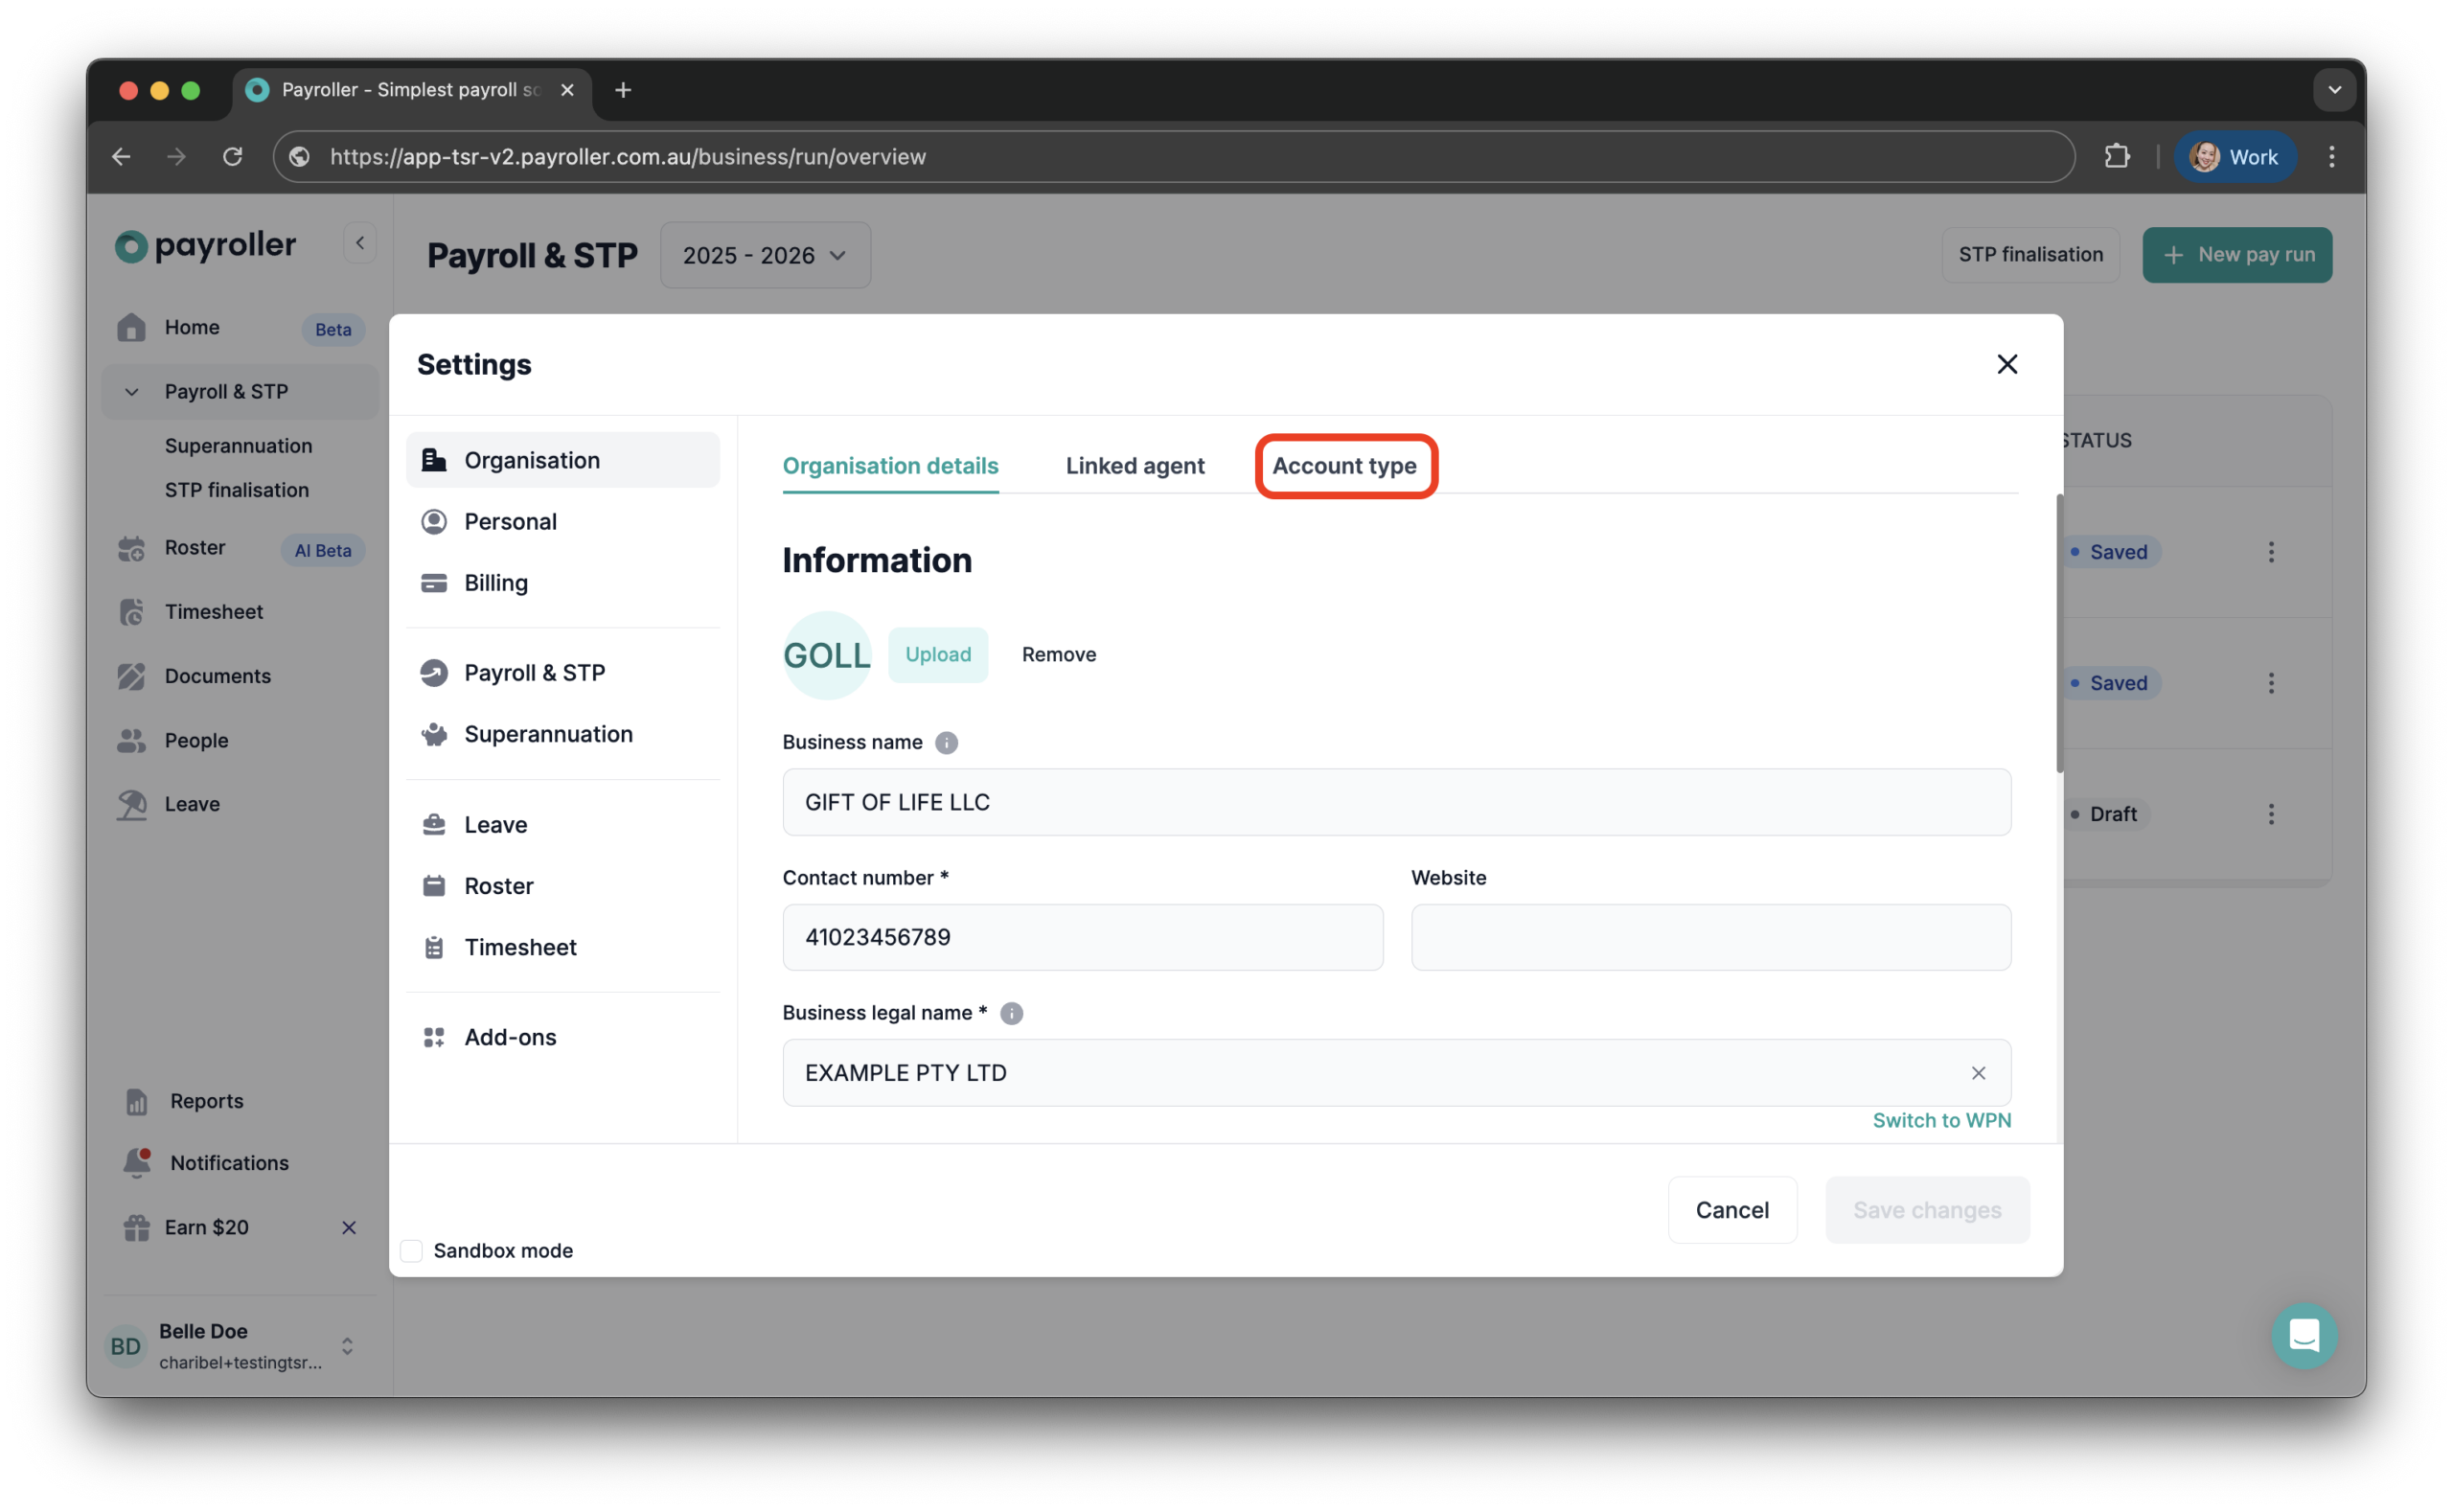Open the Billing settings section

(x=495, y=582)
